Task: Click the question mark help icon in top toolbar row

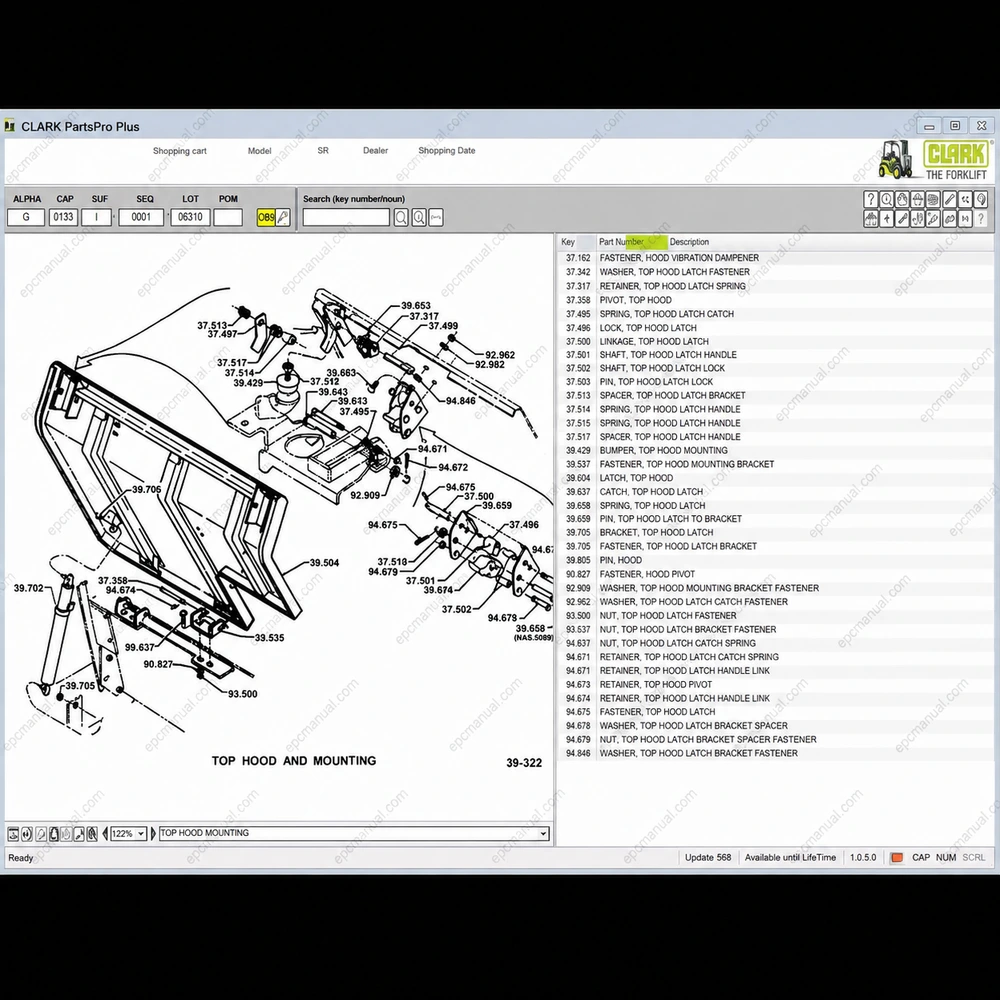Action: [871, 199]
